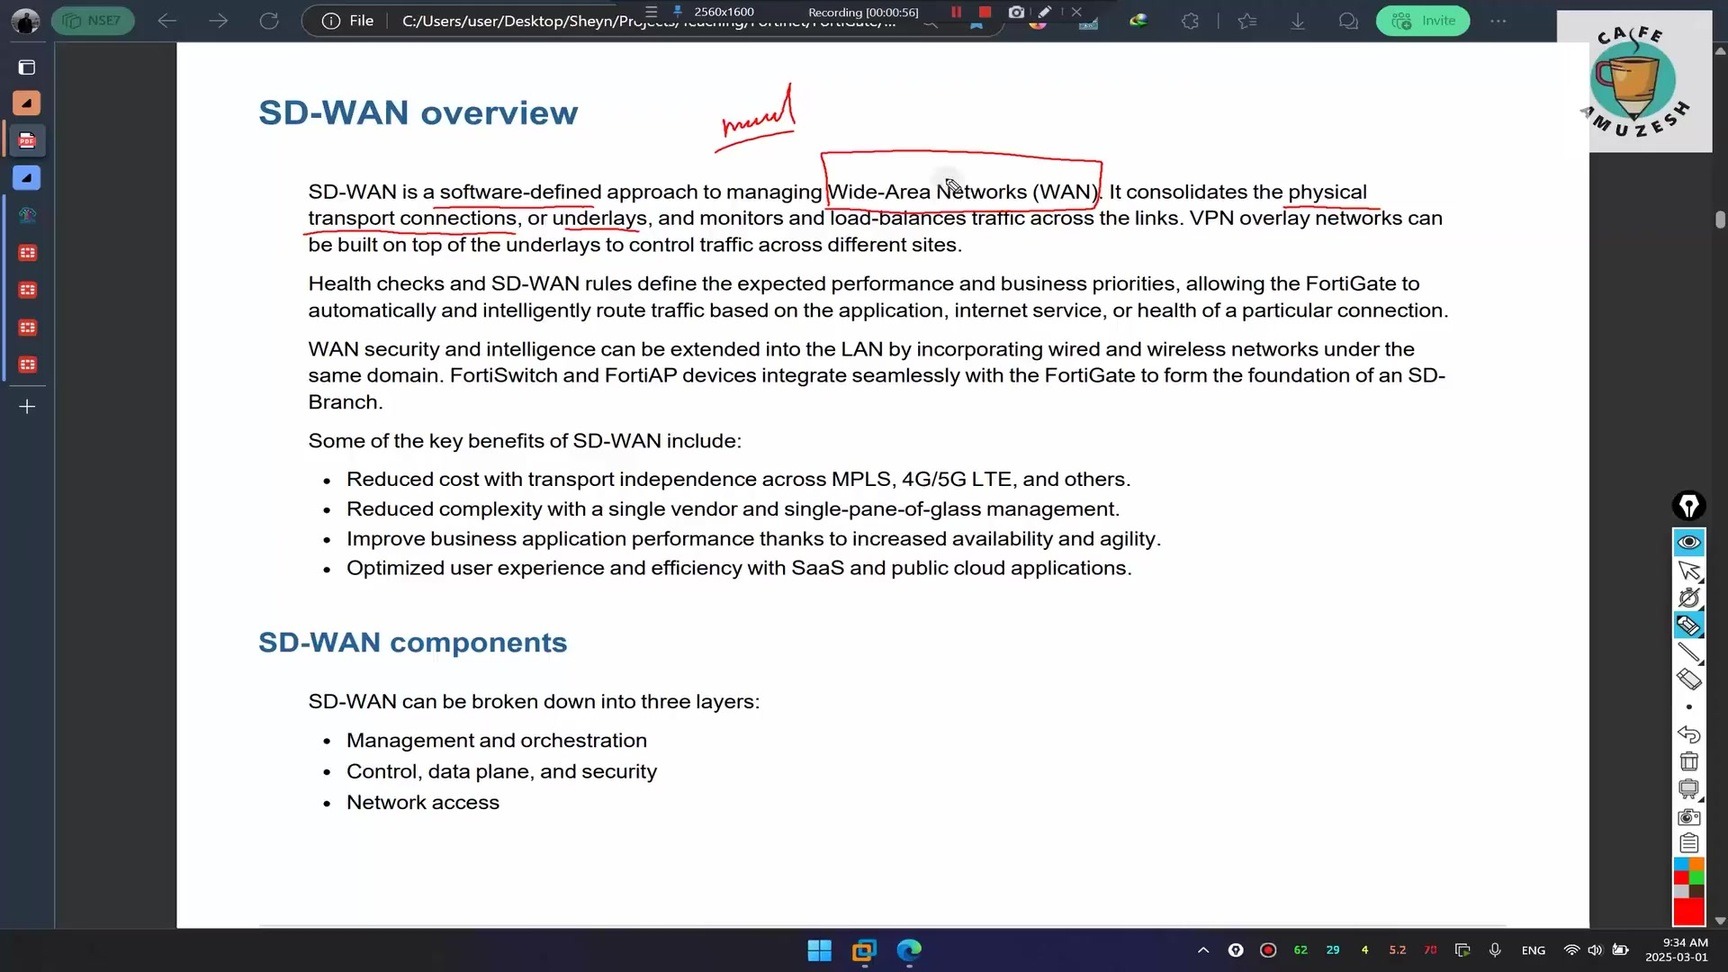The height and width of the screenshot is (972, 1728).
Task: Open the orange sidebar tab below the panel icon
Action: 27,103
